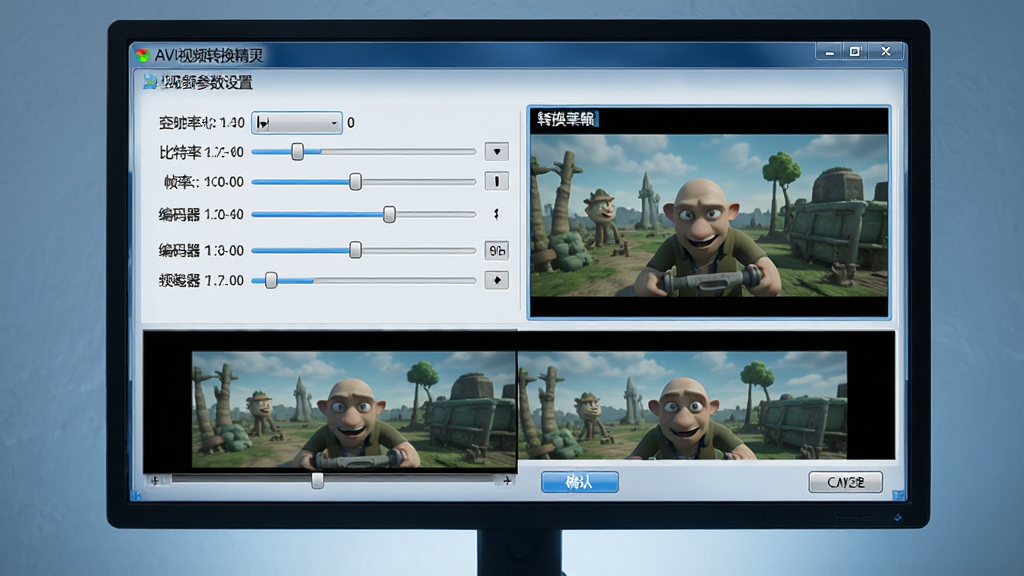
Task: Open the dropdown in the first parameter row
Action: coord(296,123)
